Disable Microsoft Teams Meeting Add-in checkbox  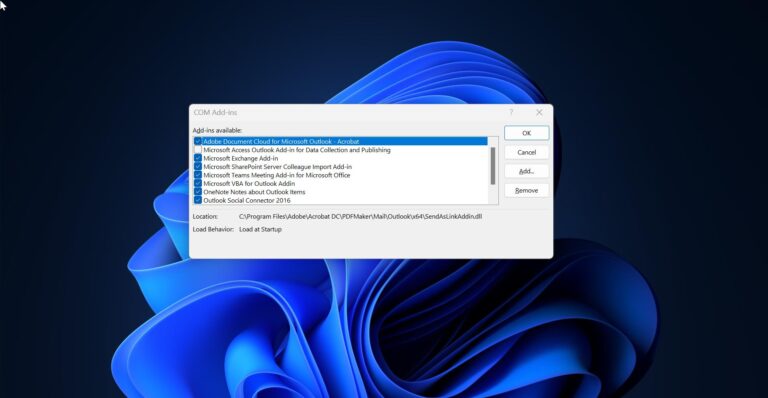coord(198,175)
